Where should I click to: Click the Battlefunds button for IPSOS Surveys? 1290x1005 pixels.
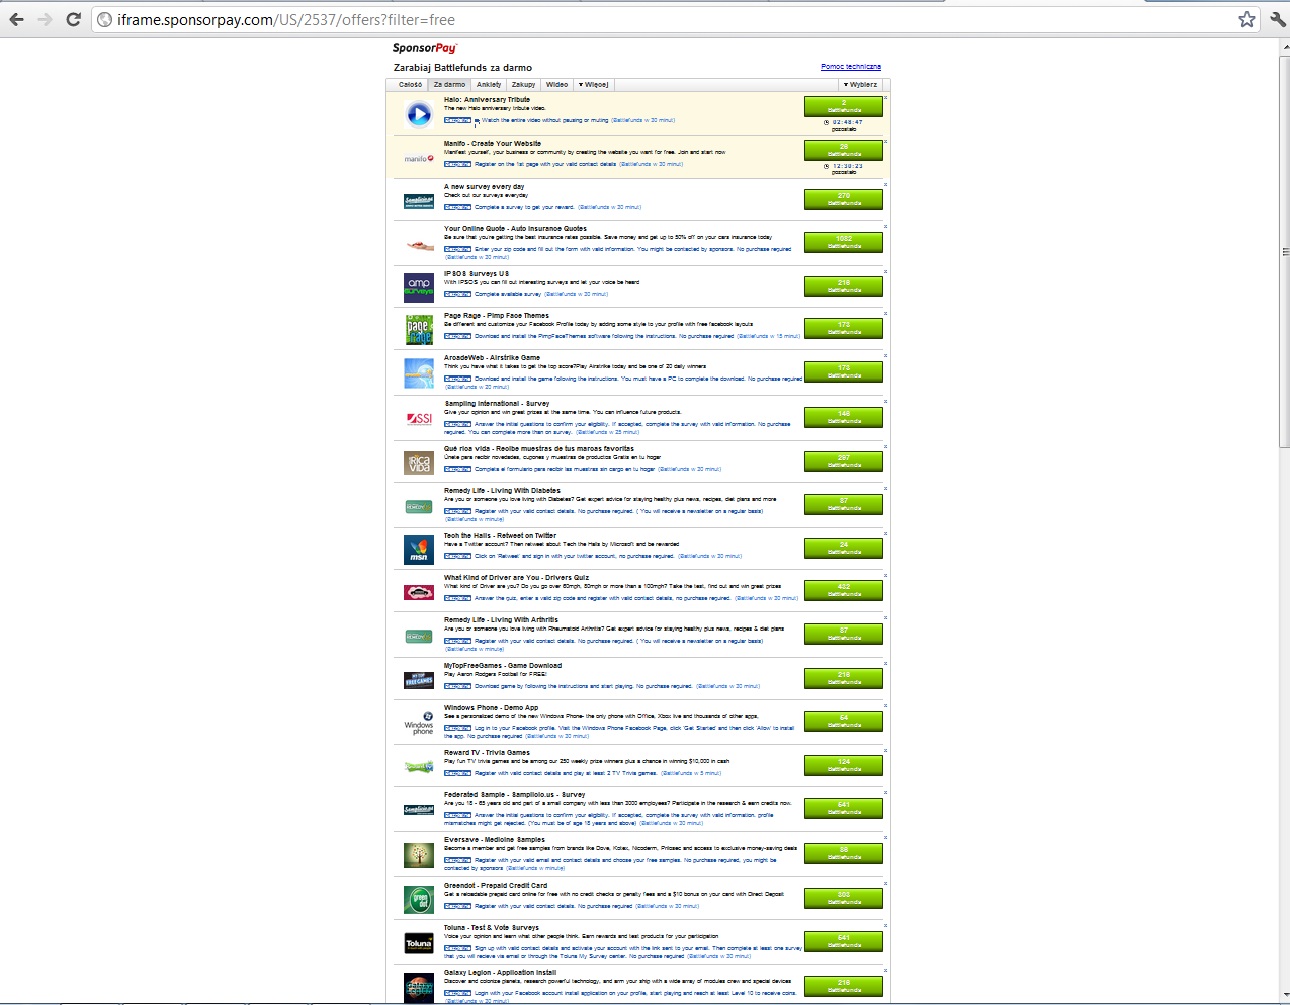coord(843,286)
